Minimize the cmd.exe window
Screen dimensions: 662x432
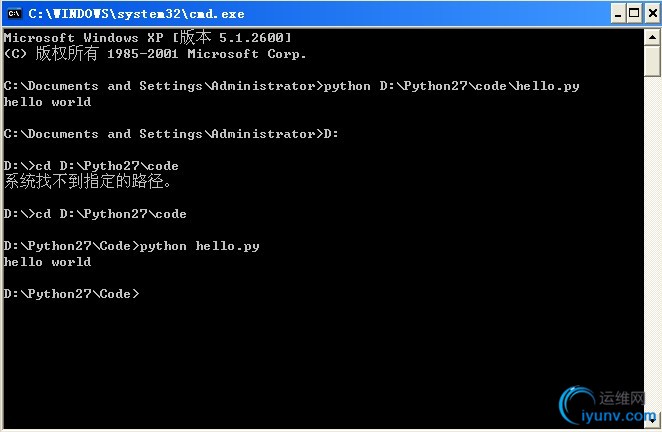tap(618, 14)
